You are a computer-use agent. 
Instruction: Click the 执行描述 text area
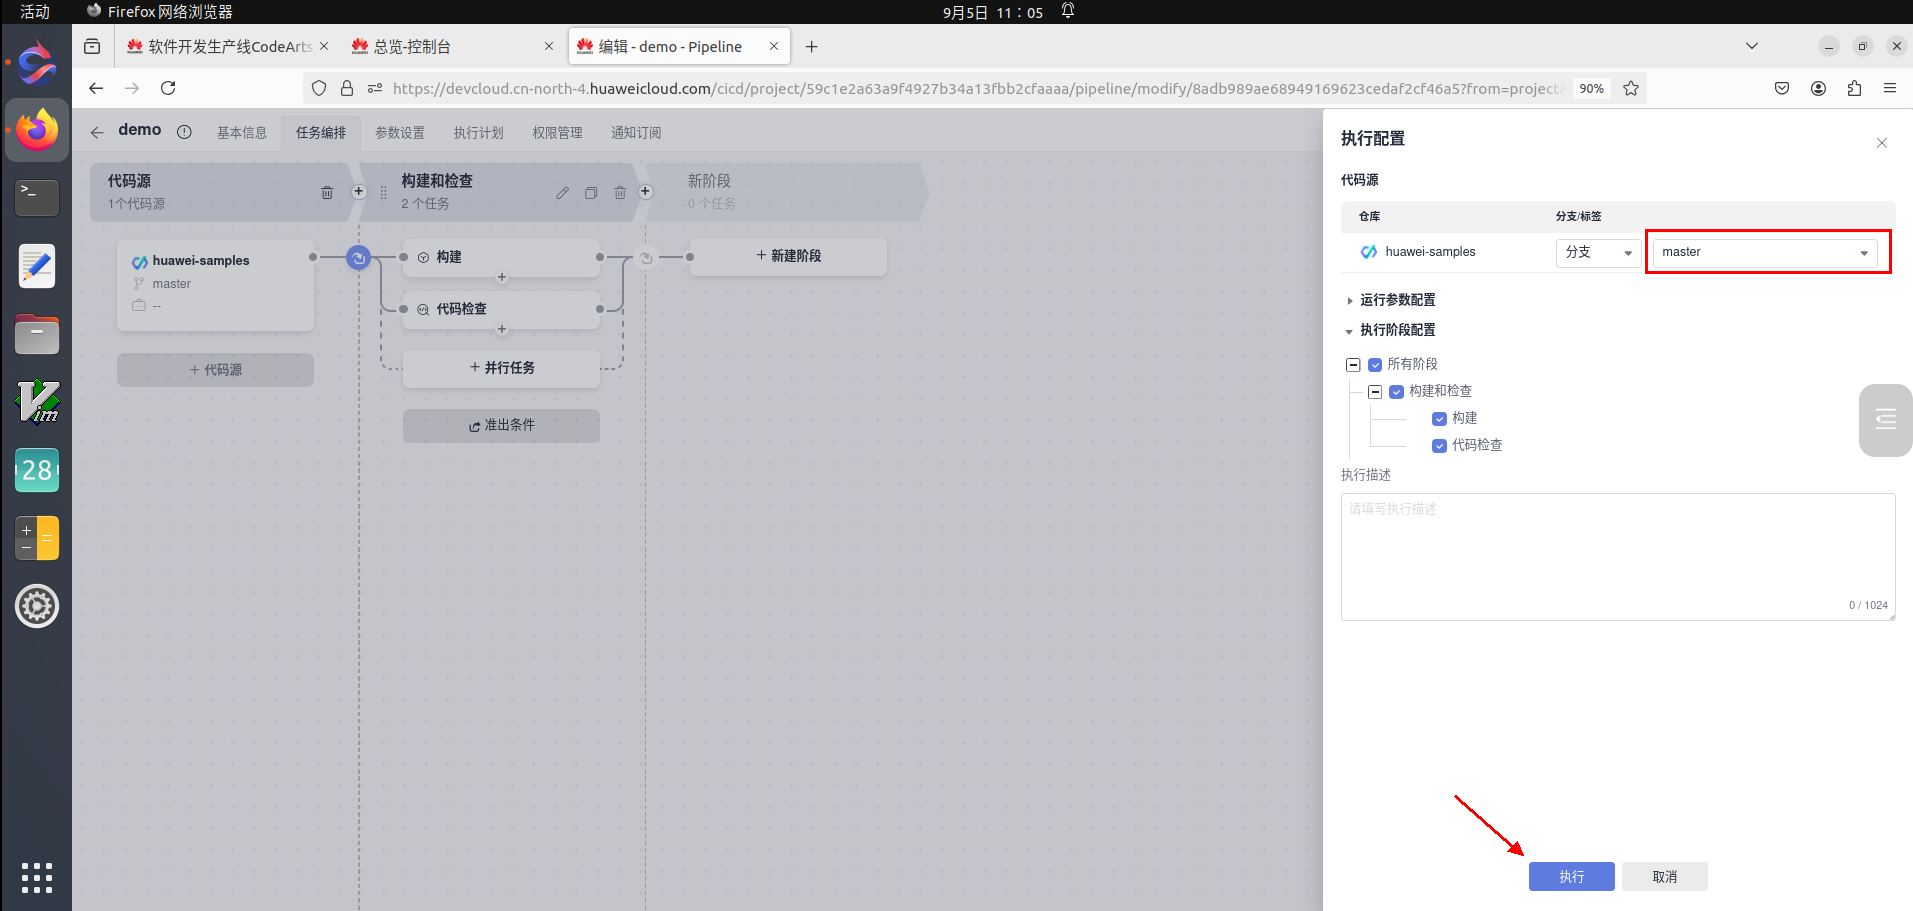pos(1618,556)
